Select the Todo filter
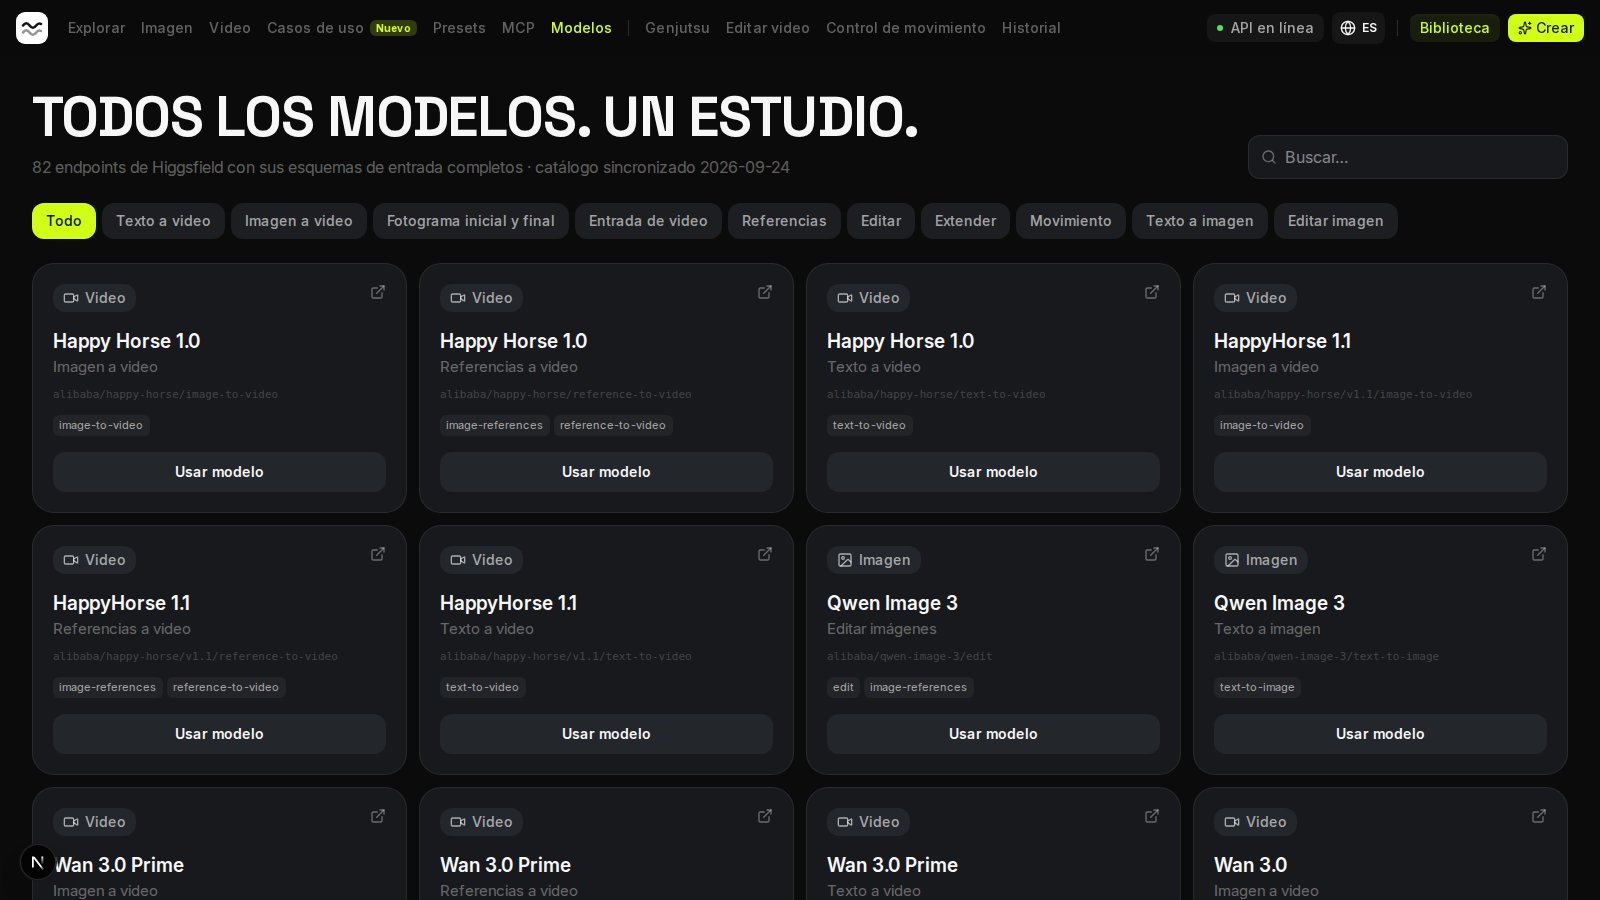 pos(64,221)
